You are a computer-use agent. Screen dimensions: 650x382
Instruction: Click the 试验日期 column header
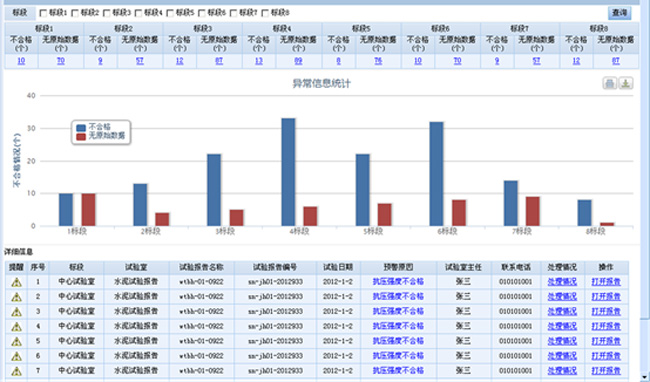coord(338,267)
